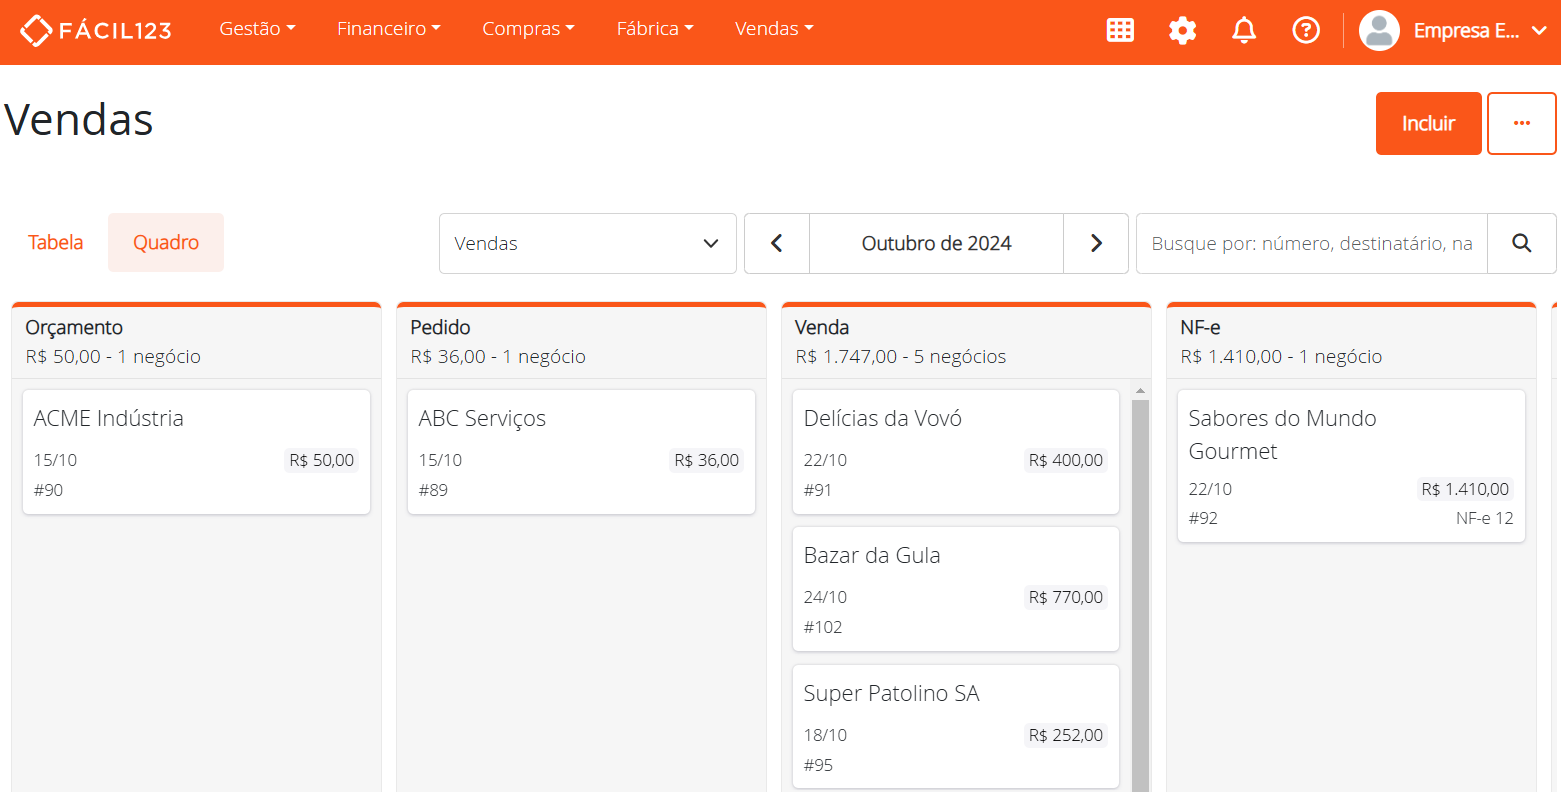Click the Venda column header

pos(966,341)
